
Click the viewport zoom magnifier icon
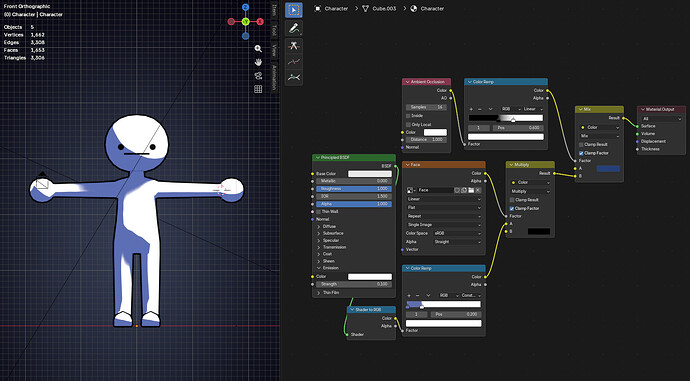(x=258, y=49)
